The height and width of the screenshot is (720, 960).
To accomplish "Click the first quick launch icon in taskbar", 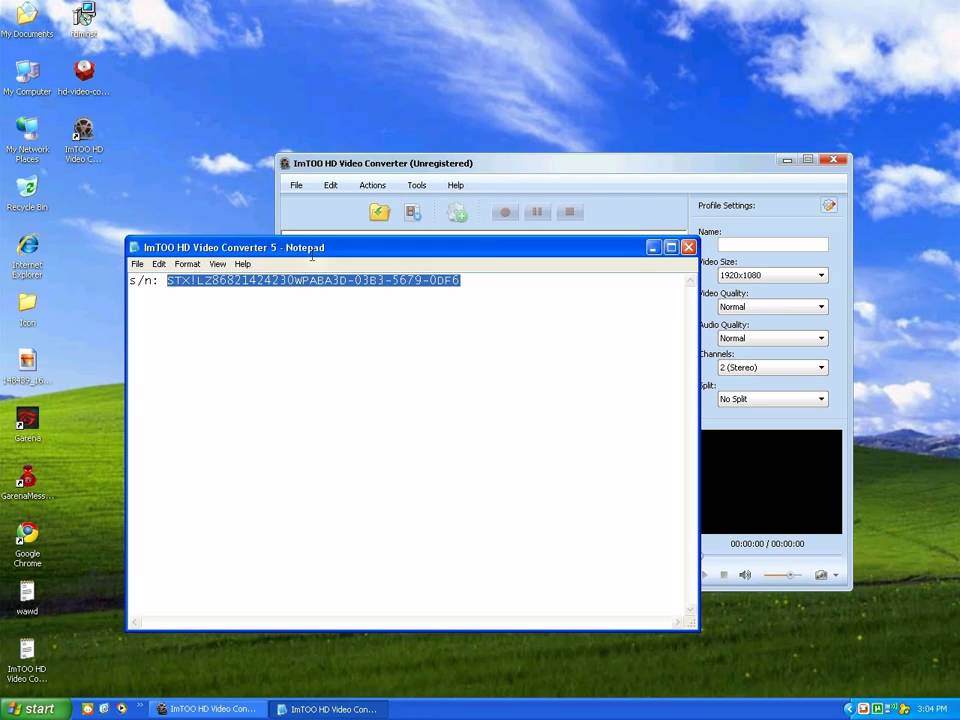I will [x=88, y=709].
